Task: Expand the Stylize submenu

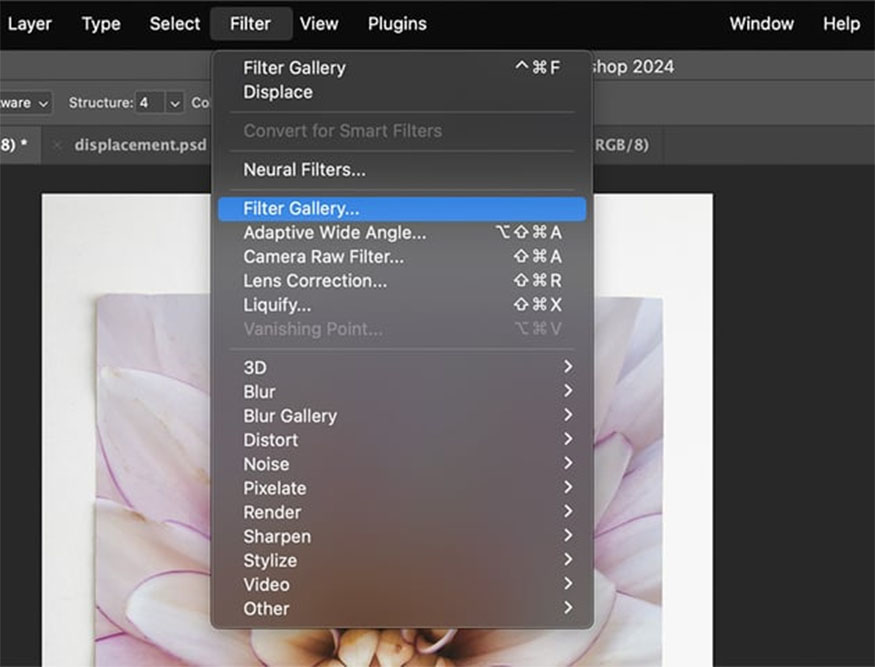Action: tap(402, 560)
